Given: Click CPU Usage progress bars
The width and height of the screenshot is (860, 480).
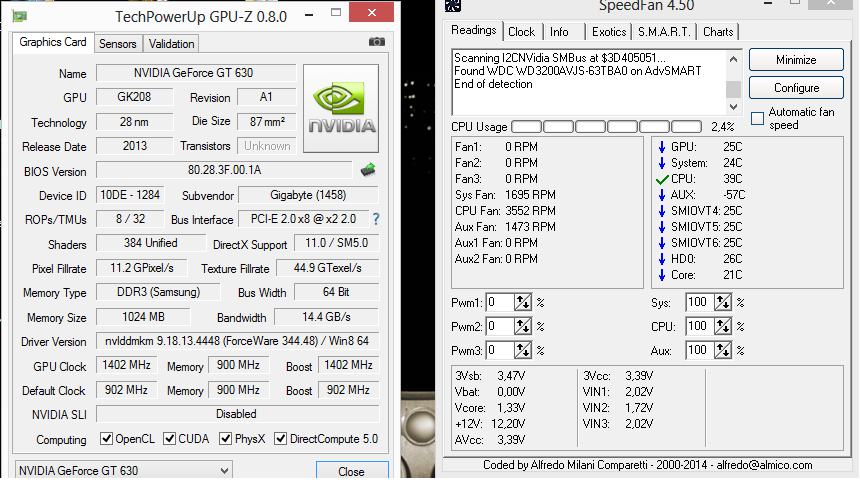Looking at the screenshot, I should tap(606, 127).
